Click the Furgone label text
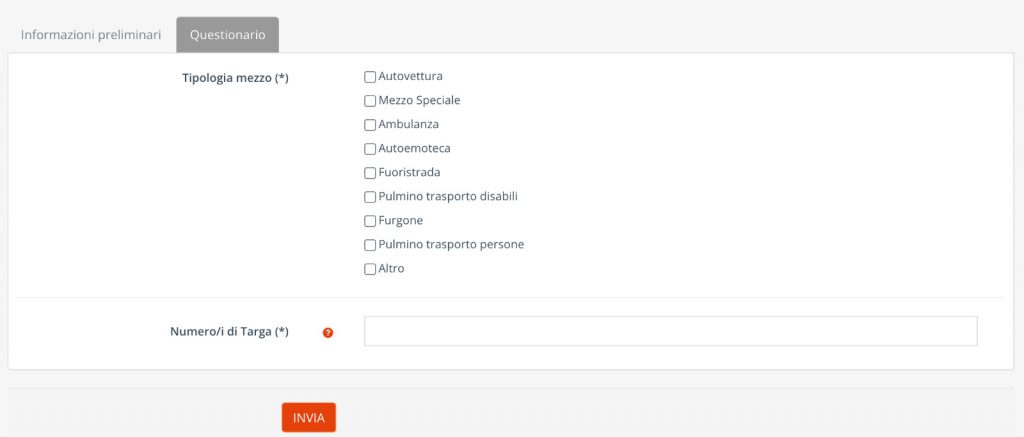The image size is (1024, 437). pos(401,220)
